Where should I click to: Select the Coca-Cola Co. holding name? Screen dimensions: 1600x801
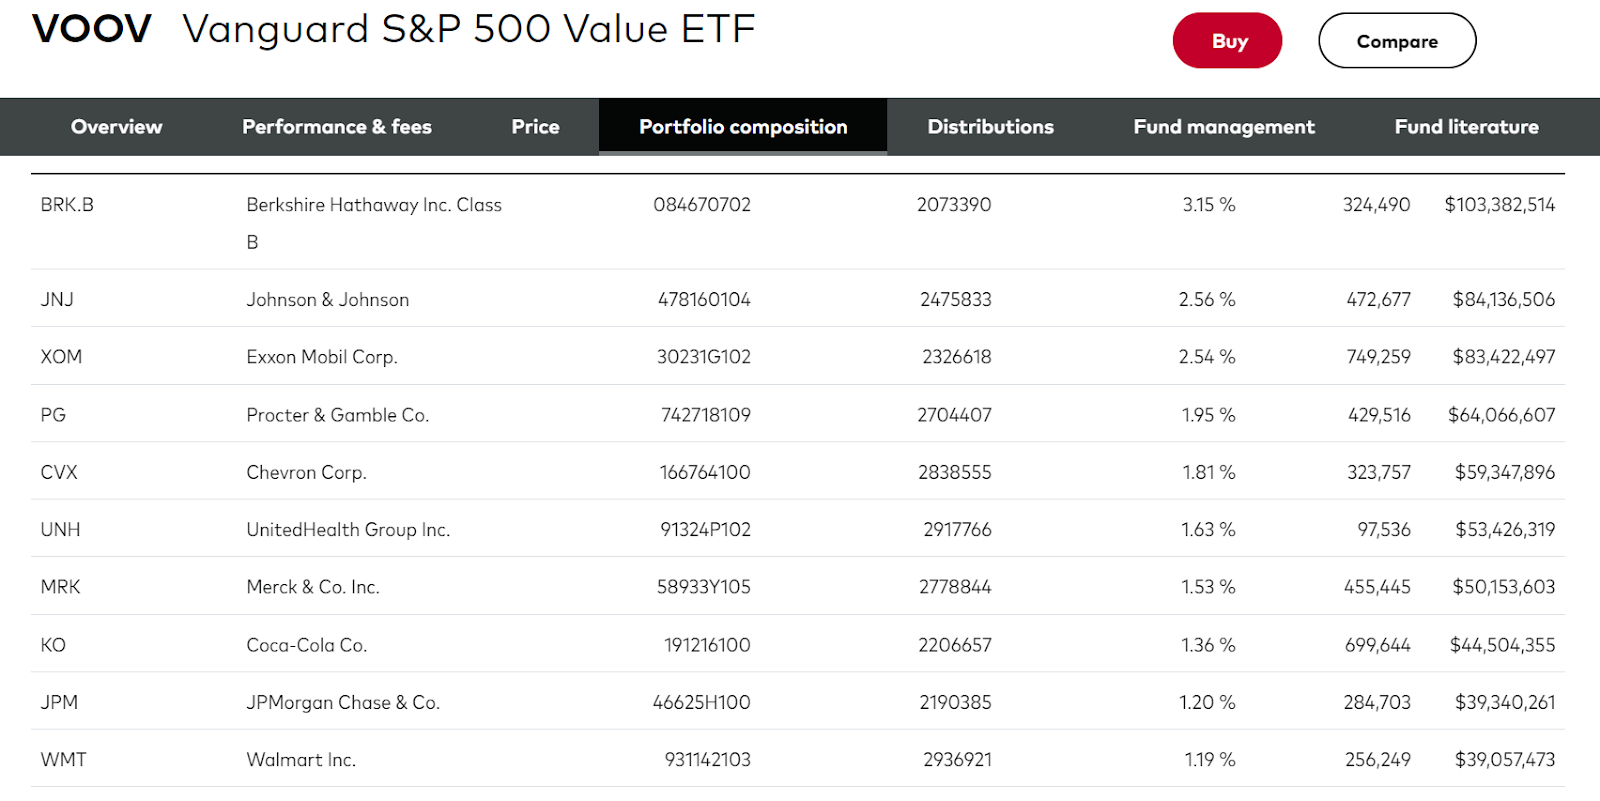[306, 645]
